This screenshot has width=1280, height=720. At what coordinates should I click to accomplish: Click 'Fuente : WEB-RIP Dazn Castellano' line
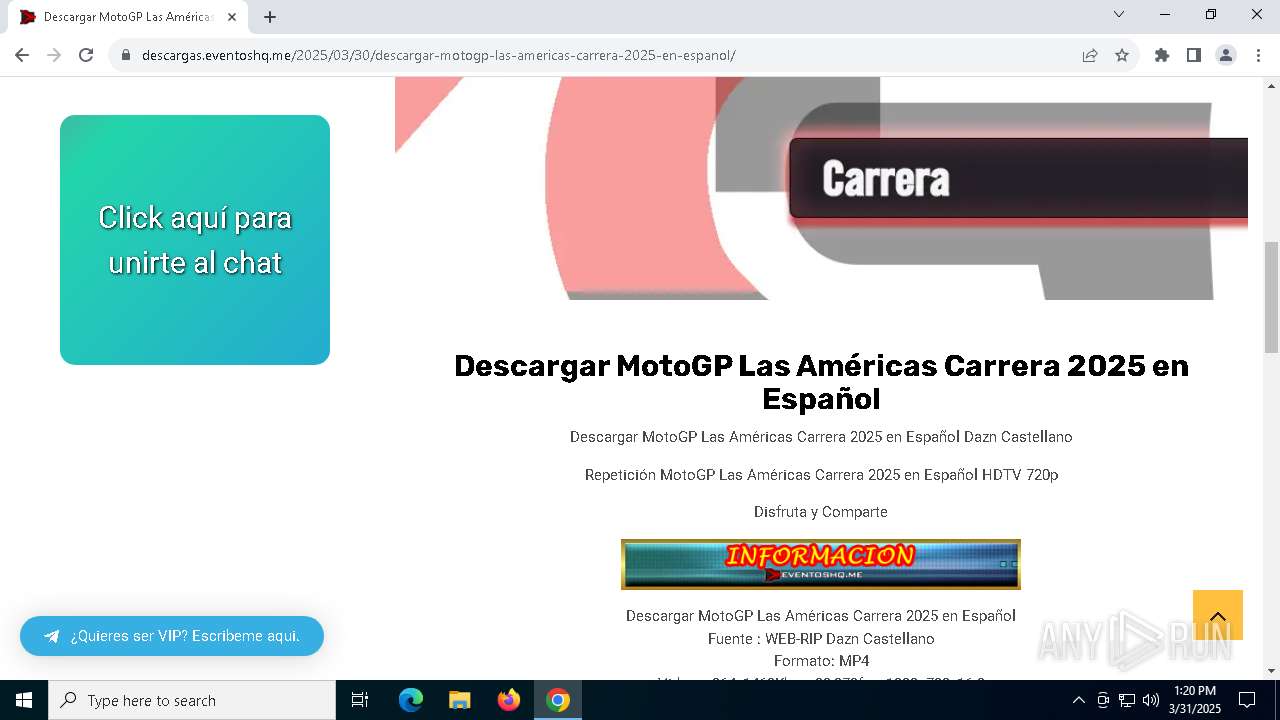point(821,639)
